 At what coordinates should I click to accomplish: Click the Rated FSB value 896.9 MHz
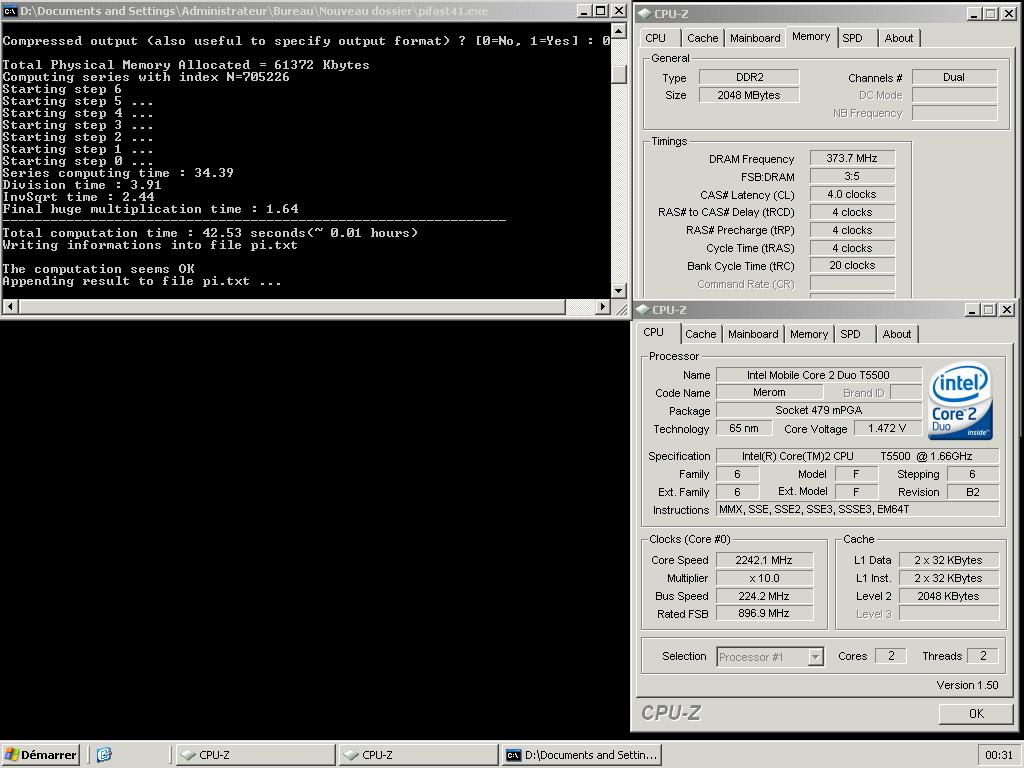click(x=764, y=613)
